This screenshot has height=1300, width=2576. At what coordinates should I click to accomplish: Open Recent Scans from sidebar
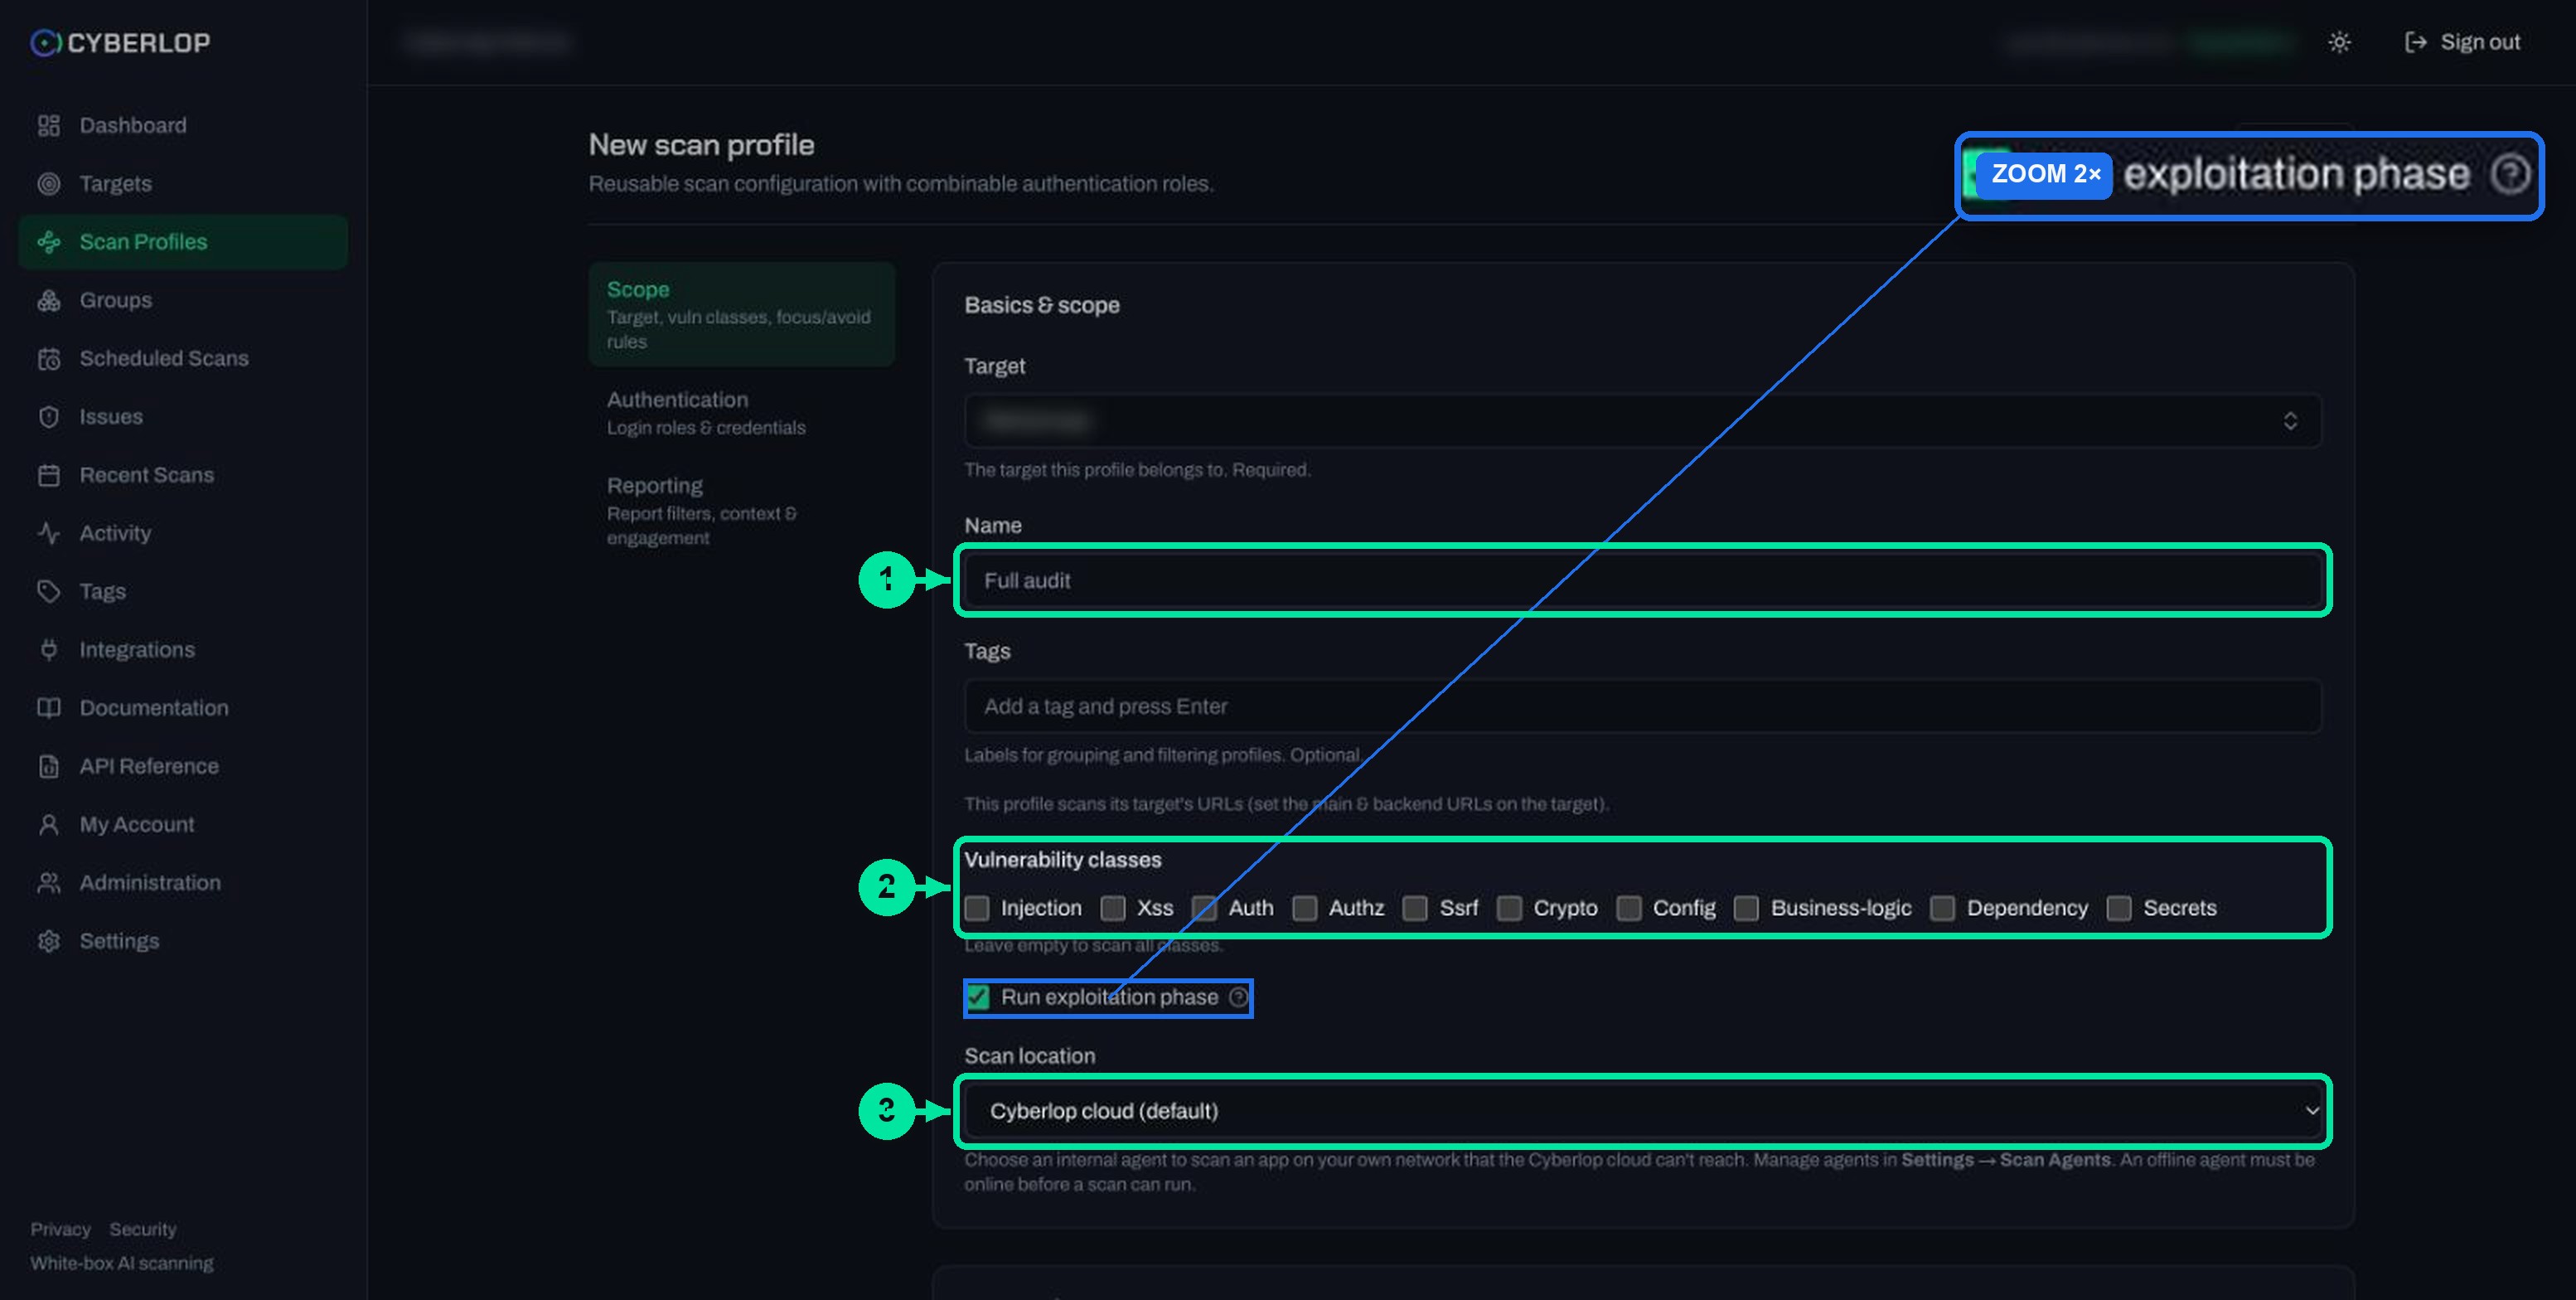[146, 475]
